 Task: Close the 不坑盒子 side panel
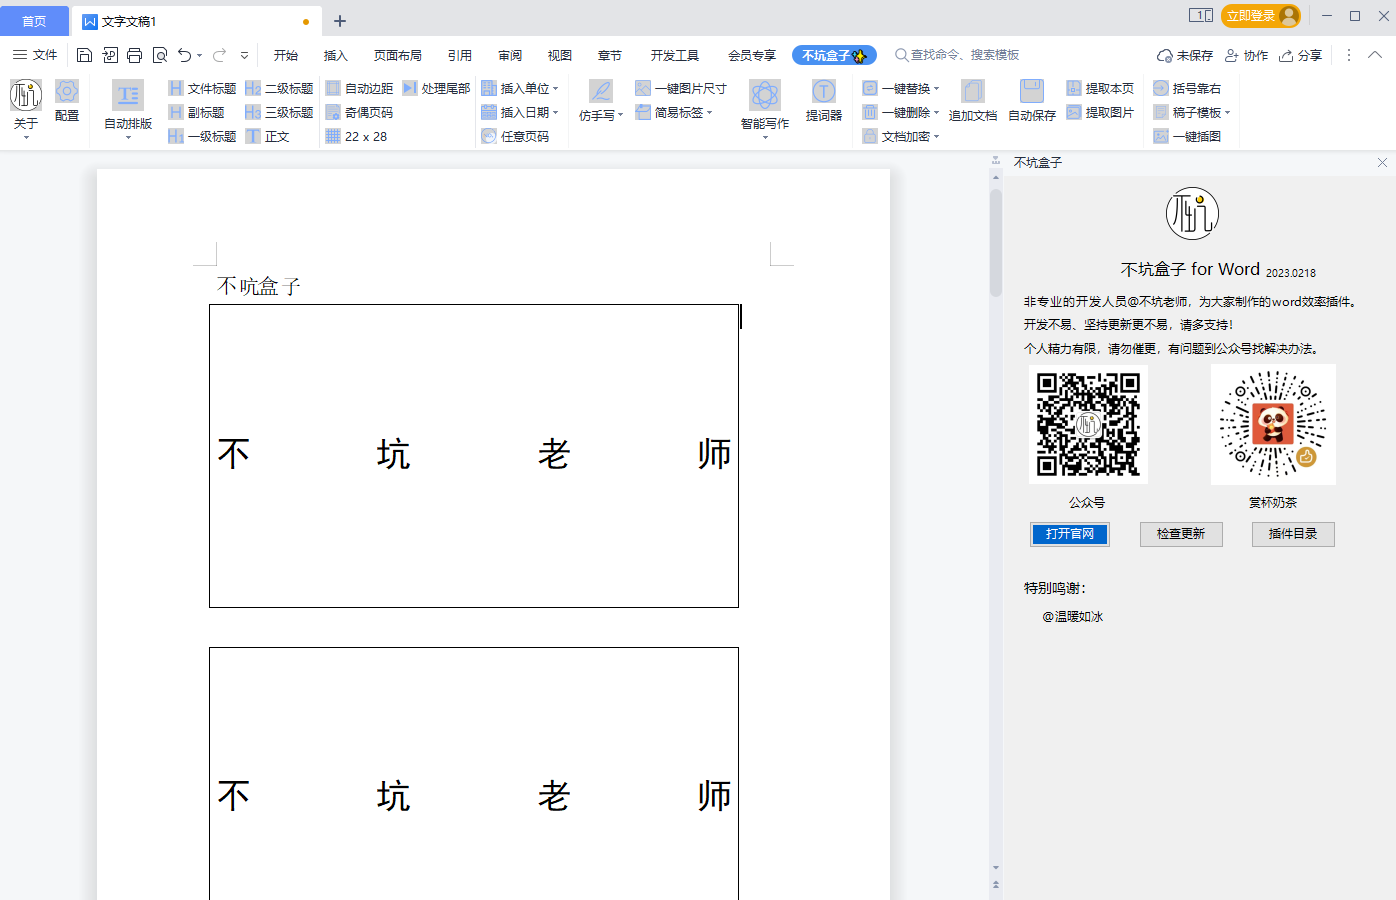point(1382,162)
